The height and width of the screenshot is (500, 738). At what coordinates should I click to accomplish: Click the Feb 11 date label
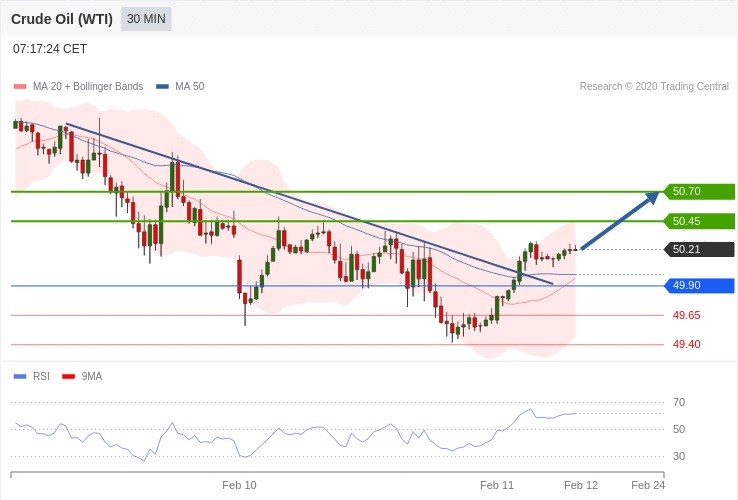497,485
